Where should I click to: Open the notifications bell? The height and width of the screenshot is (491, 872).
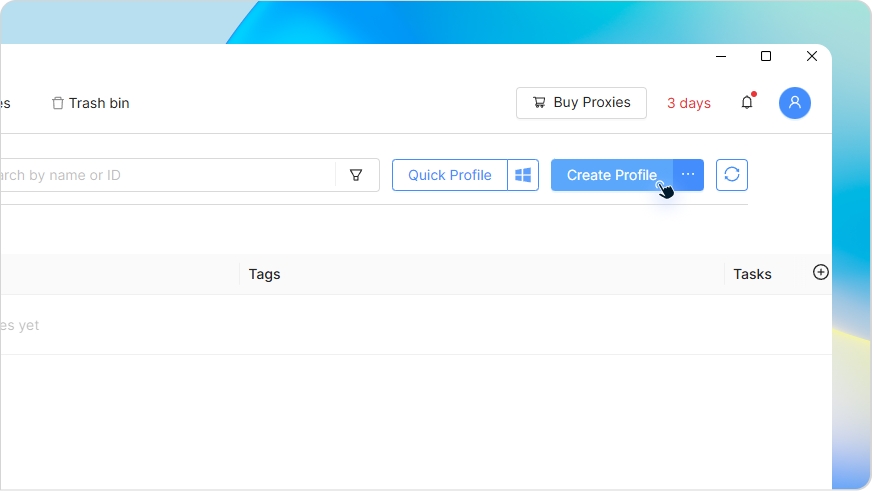pyautogui.click(x=747, y=102)
